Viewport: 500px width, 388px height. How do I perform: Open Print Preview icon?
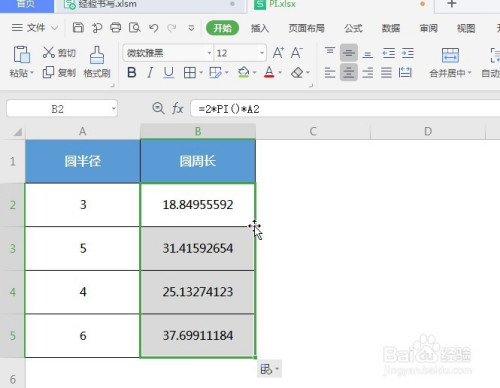[135, 28]
